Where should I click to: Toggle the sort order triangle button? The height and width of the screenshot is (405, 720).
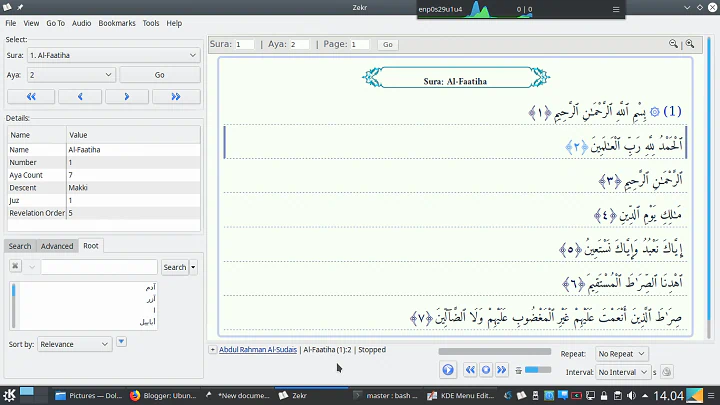(121, 342)
